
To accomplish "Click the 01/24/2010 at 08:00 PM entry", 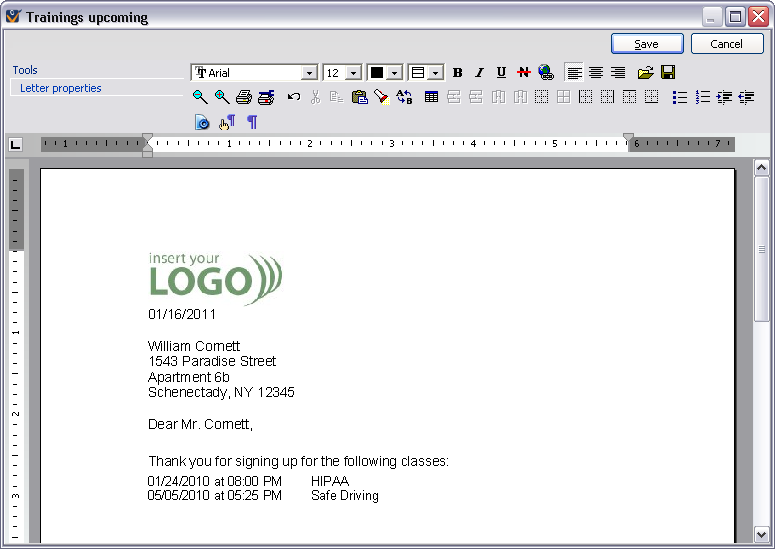I will [215, 481].
